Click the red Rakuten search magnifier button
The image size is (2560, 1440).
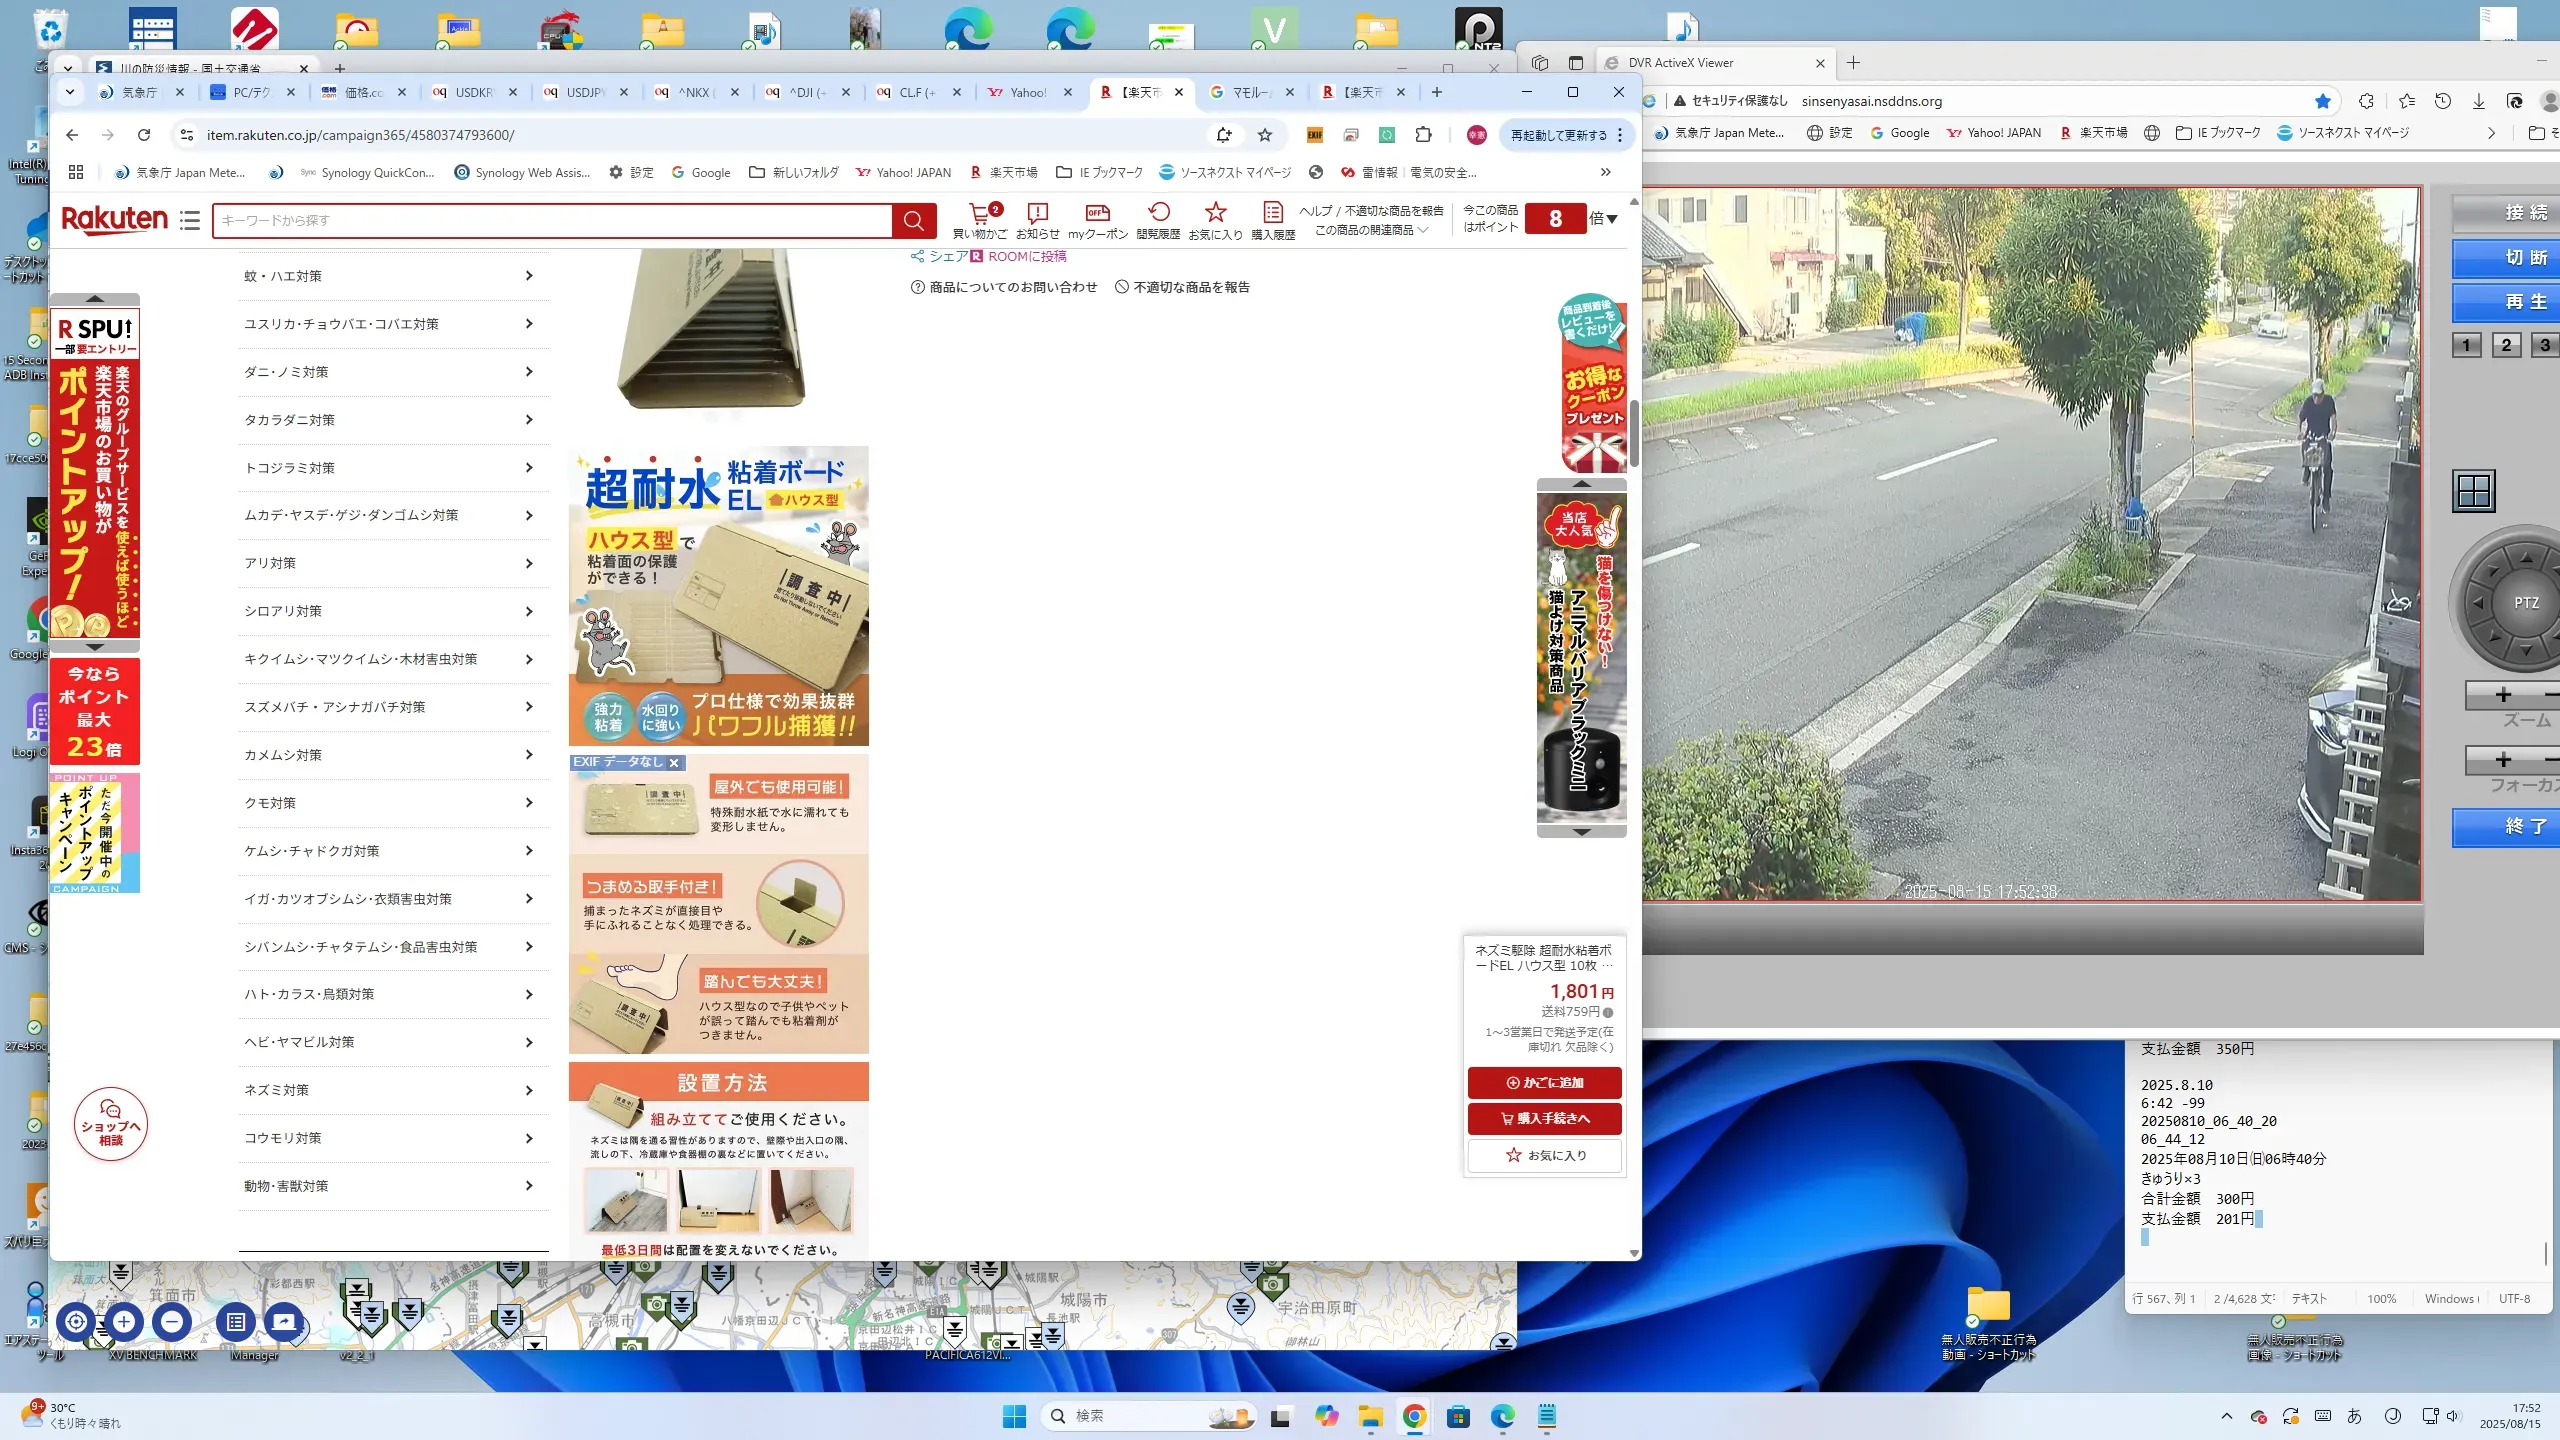(x=913, y=221)
